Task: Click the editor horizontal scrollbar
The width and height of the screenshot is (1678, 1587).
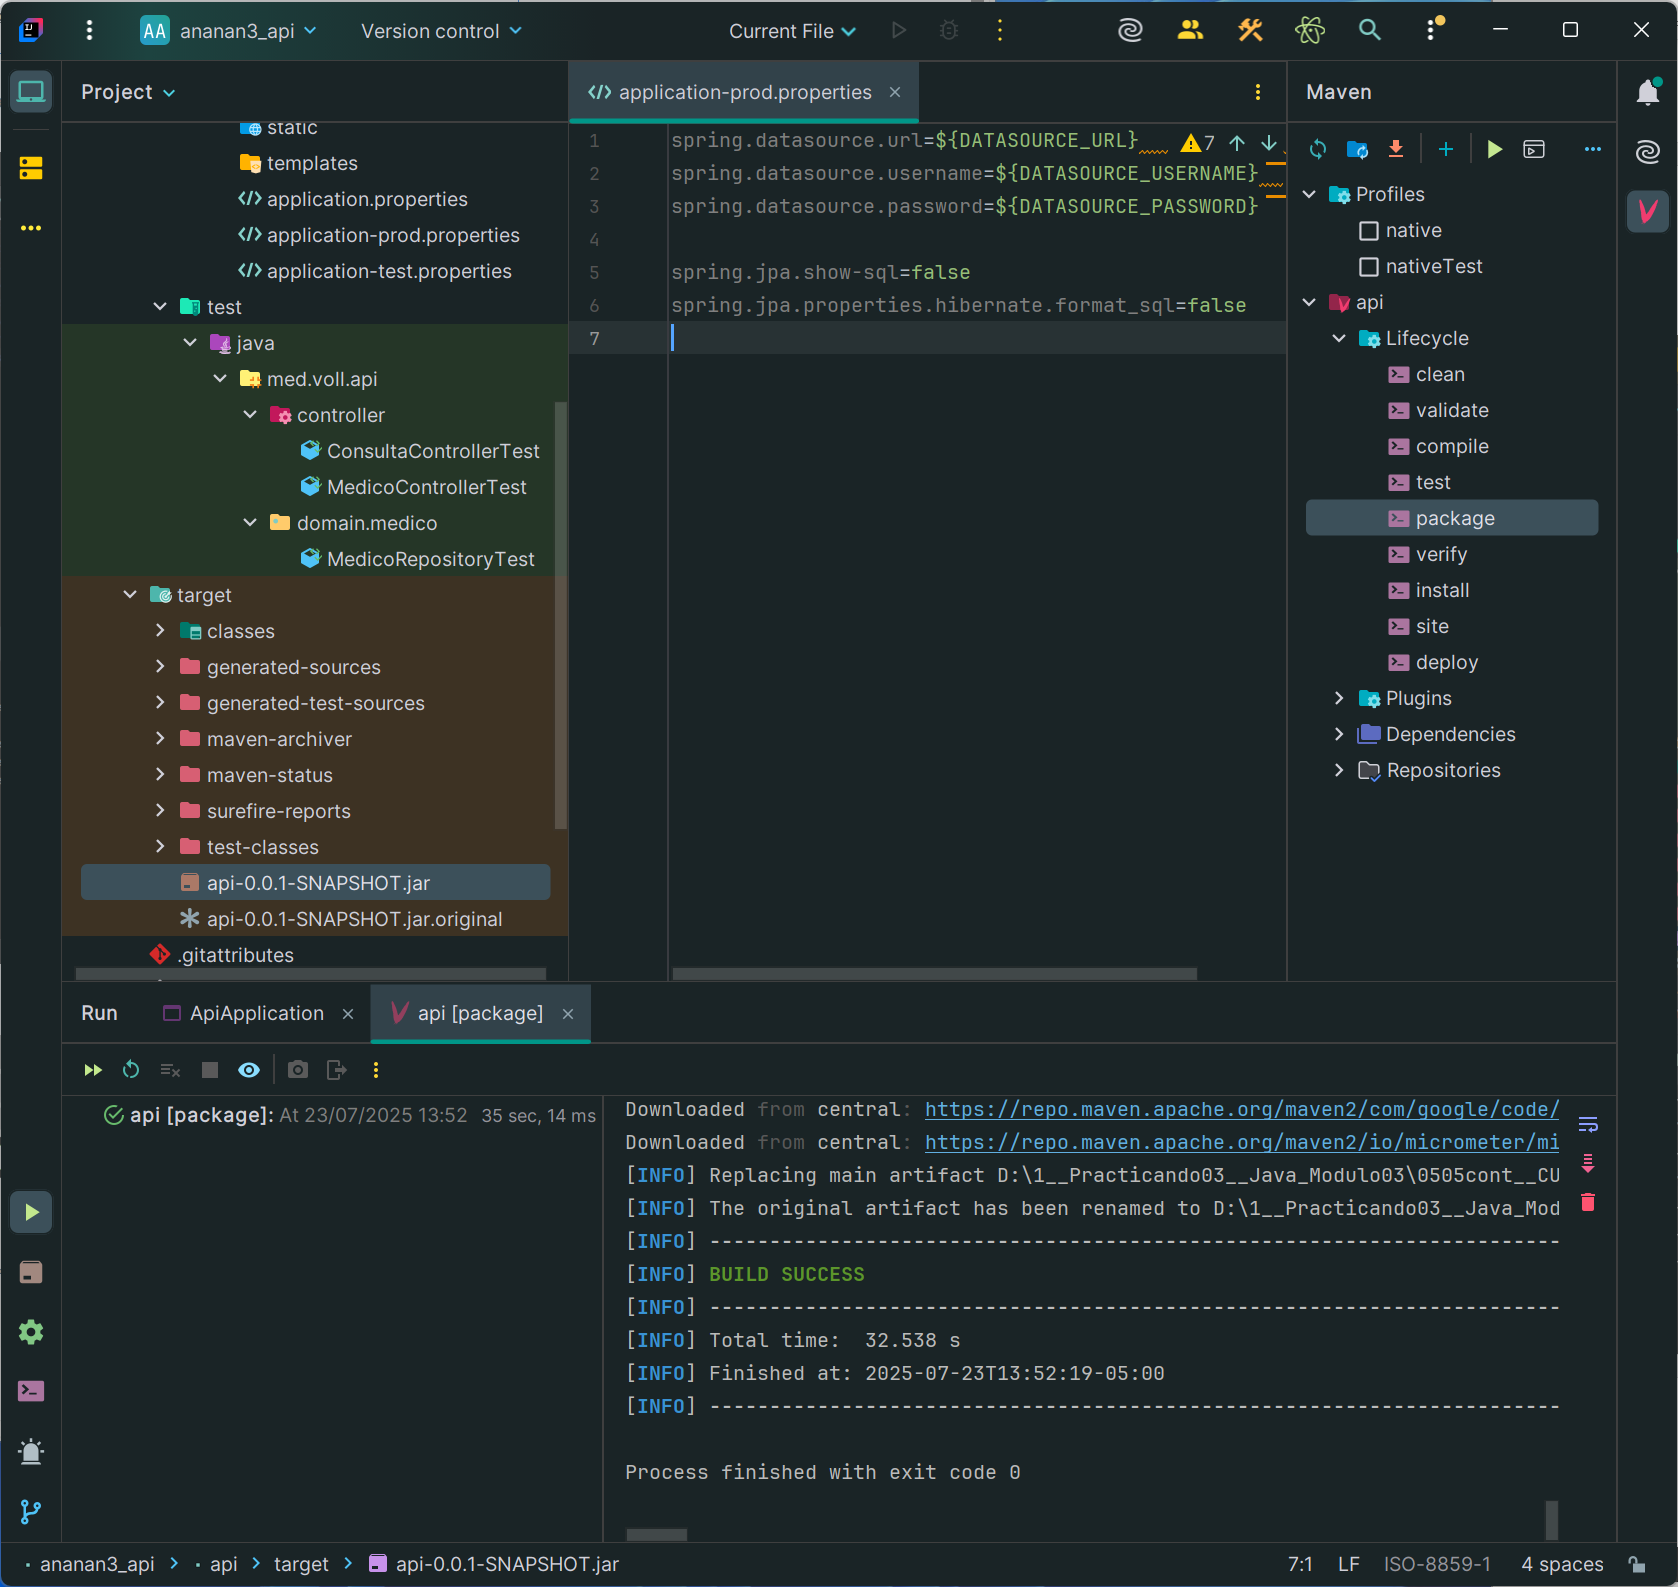Action: (x=935, y=973)
